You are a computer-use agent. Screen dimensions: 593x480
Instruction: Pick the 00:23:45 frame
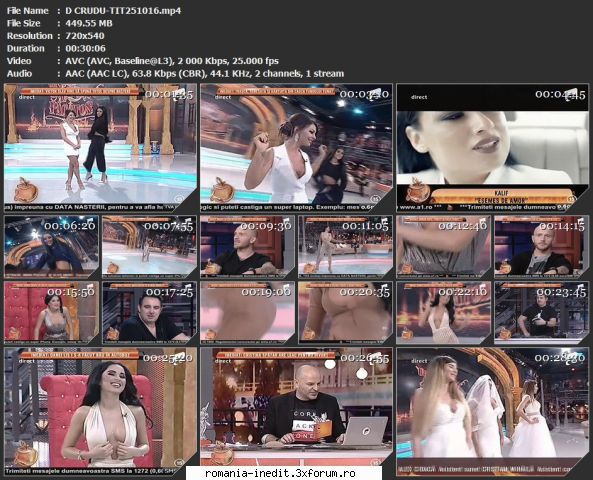click(x=542, y=313)
